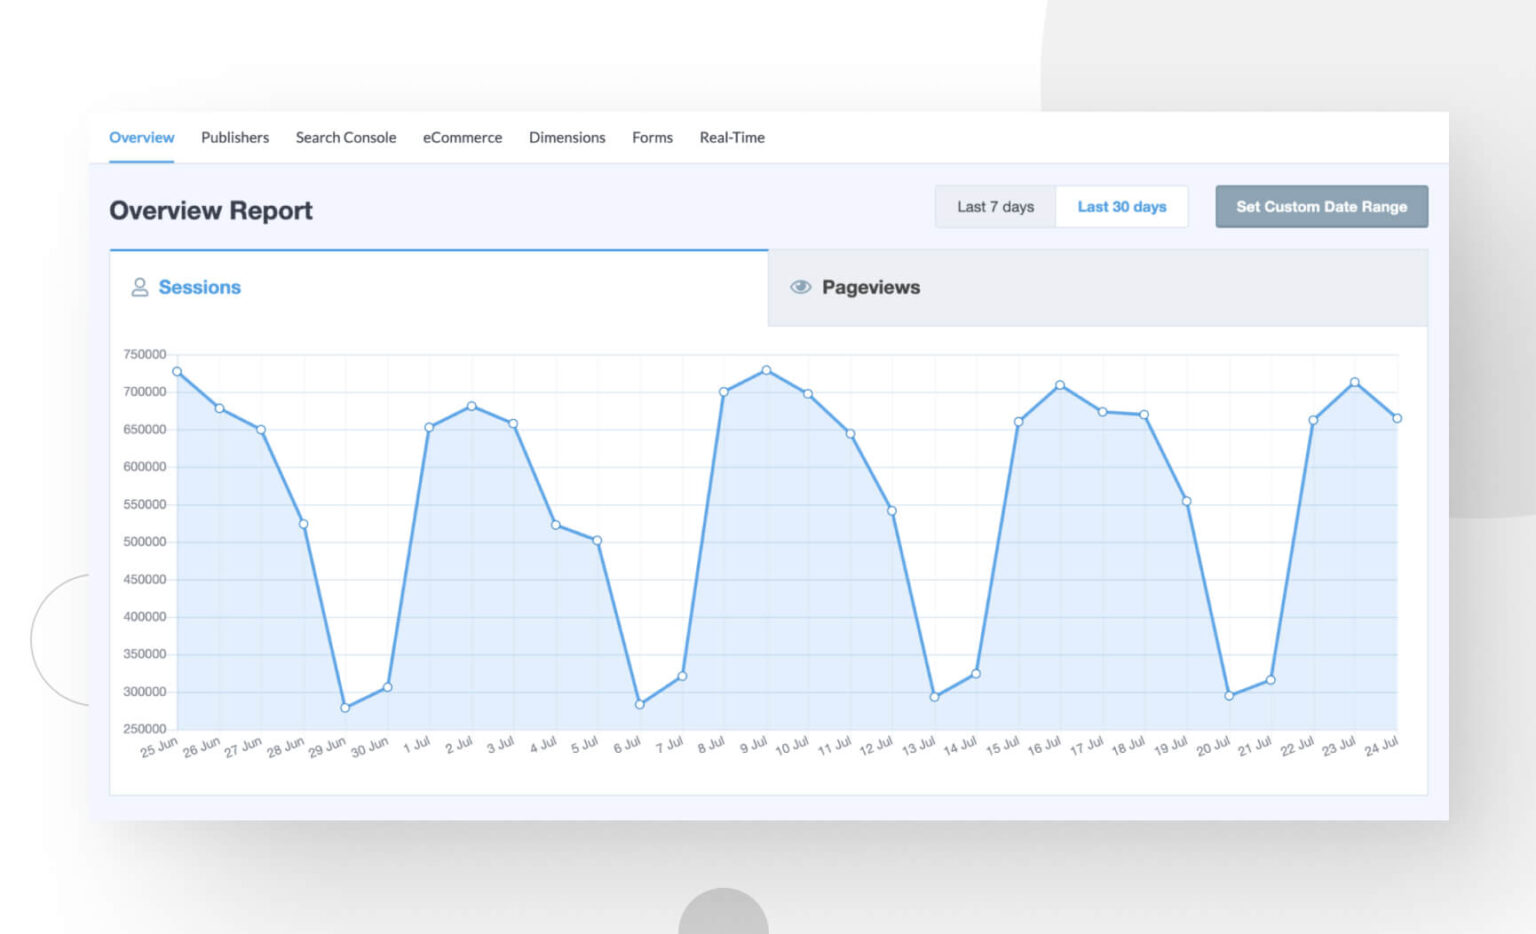Show data for Last 7 days
This screenshot has height=934, width=1536.
pyautogui.click(x=995, y=206)
